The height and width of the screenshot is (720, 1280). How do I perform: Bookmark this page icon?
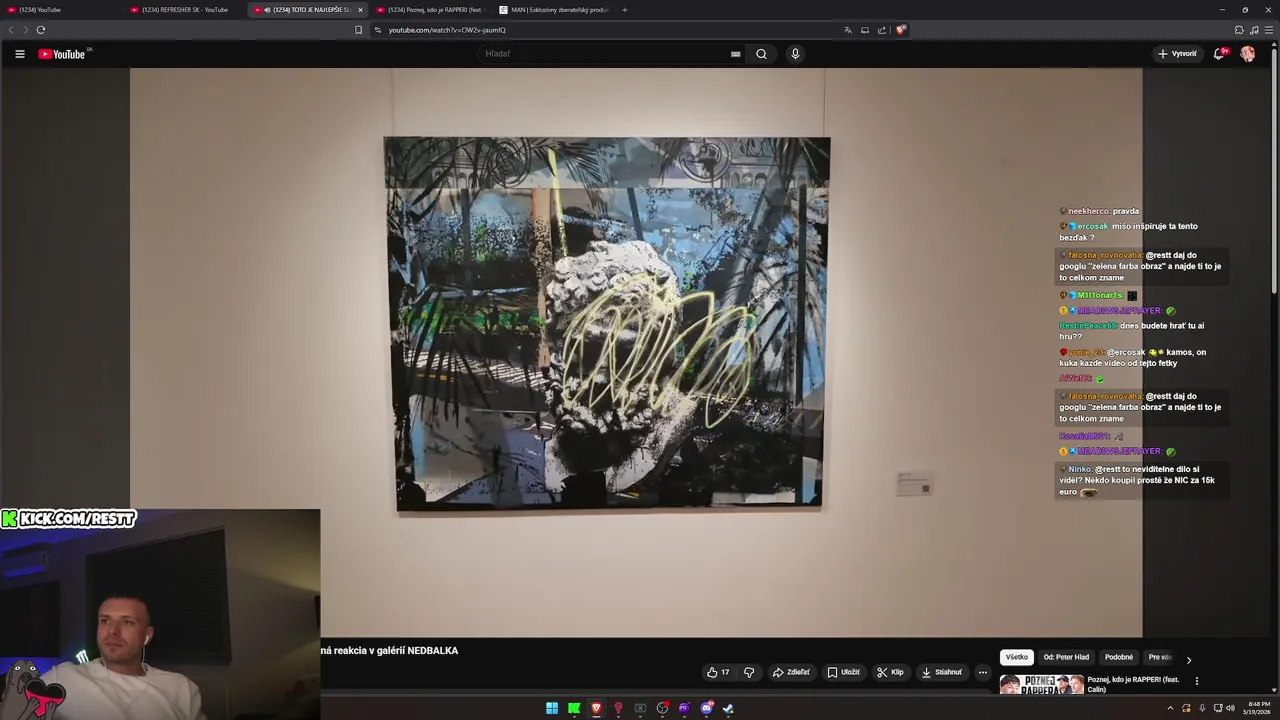pos(358,30)
